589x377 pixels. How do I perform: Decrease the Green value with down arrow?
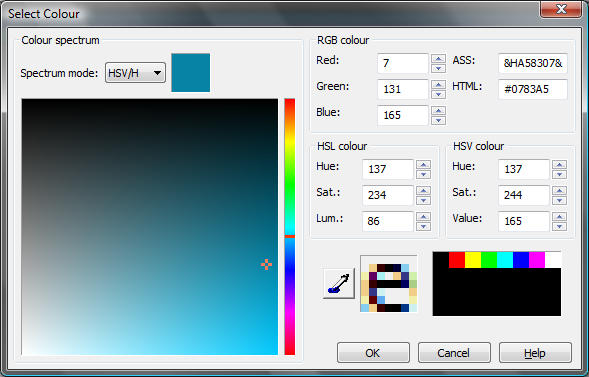[x=438, y=94]
